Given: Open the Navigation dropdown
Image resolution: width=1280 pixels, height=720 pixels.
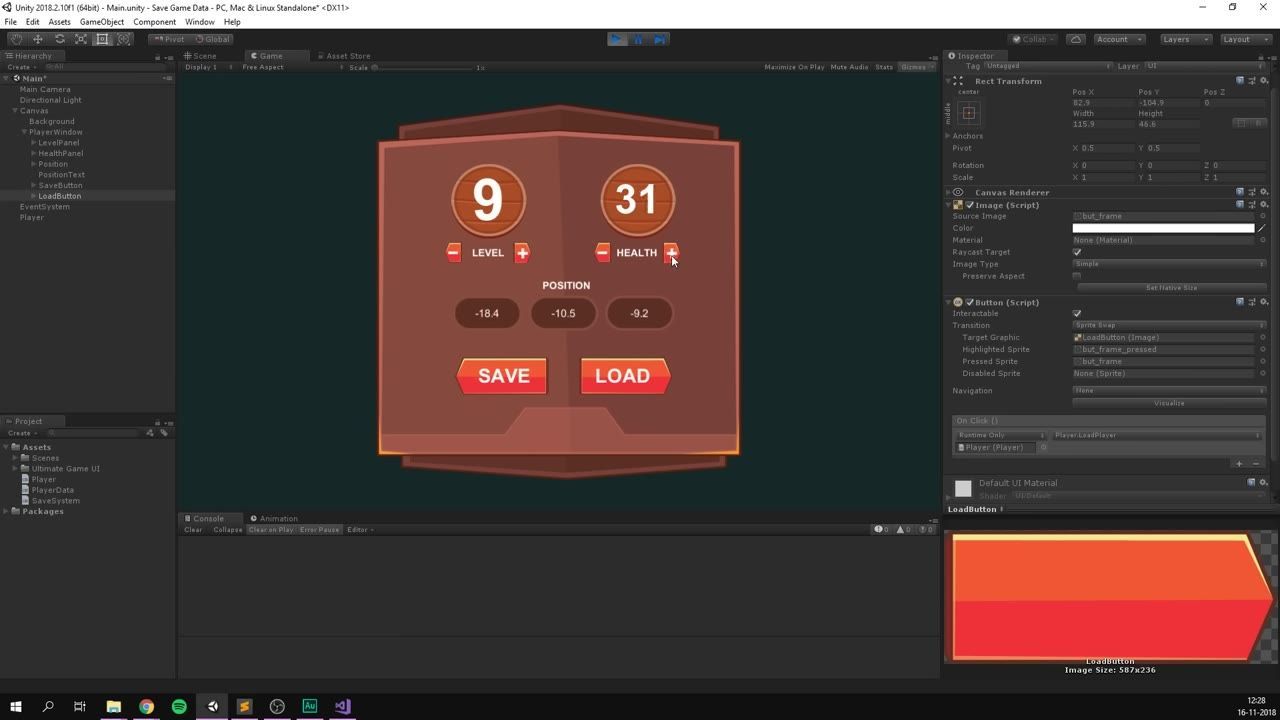Looking at the screenshot, I should point(1169,391).
